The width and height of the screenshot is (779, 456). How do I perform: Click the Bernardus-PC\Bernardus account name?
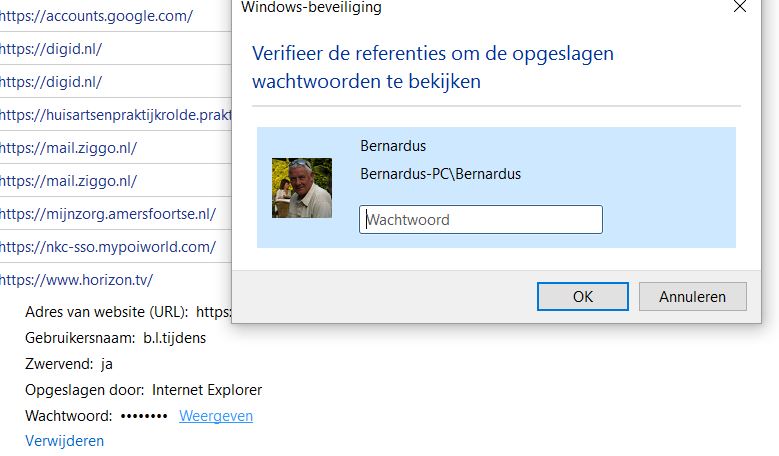coord(440,174)
